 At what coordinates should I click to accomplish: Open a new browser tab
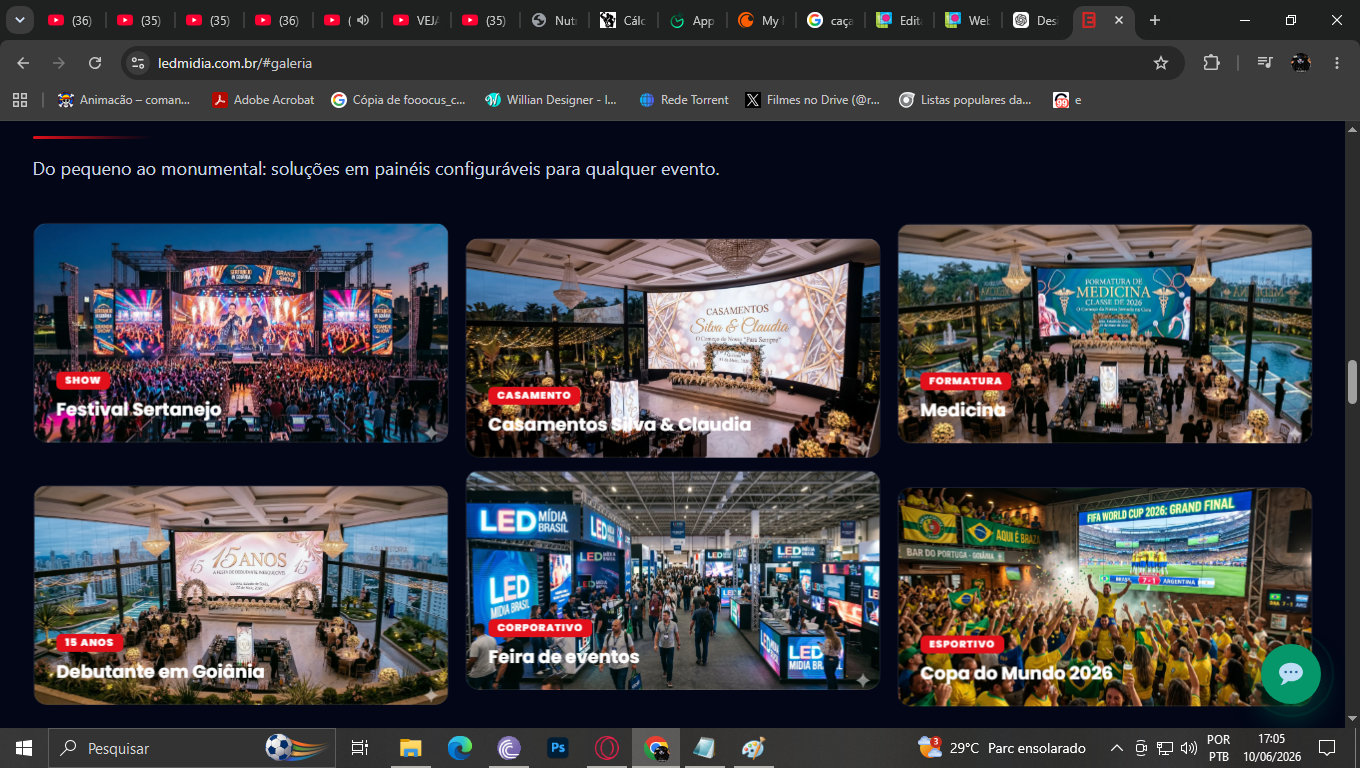[x=1155, y=20]
